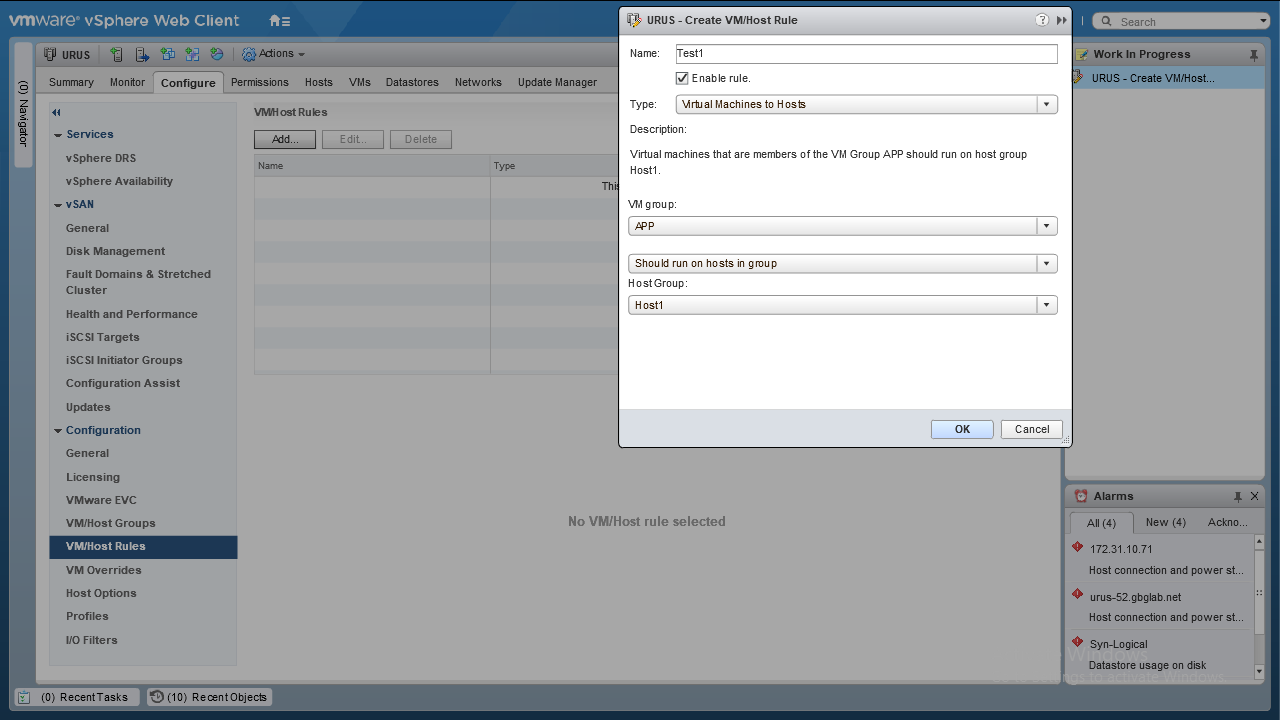Screen dimensions: 1280x720
Task: Toggle the Enable rule checkbox
Action: click(x=682, y=78)
